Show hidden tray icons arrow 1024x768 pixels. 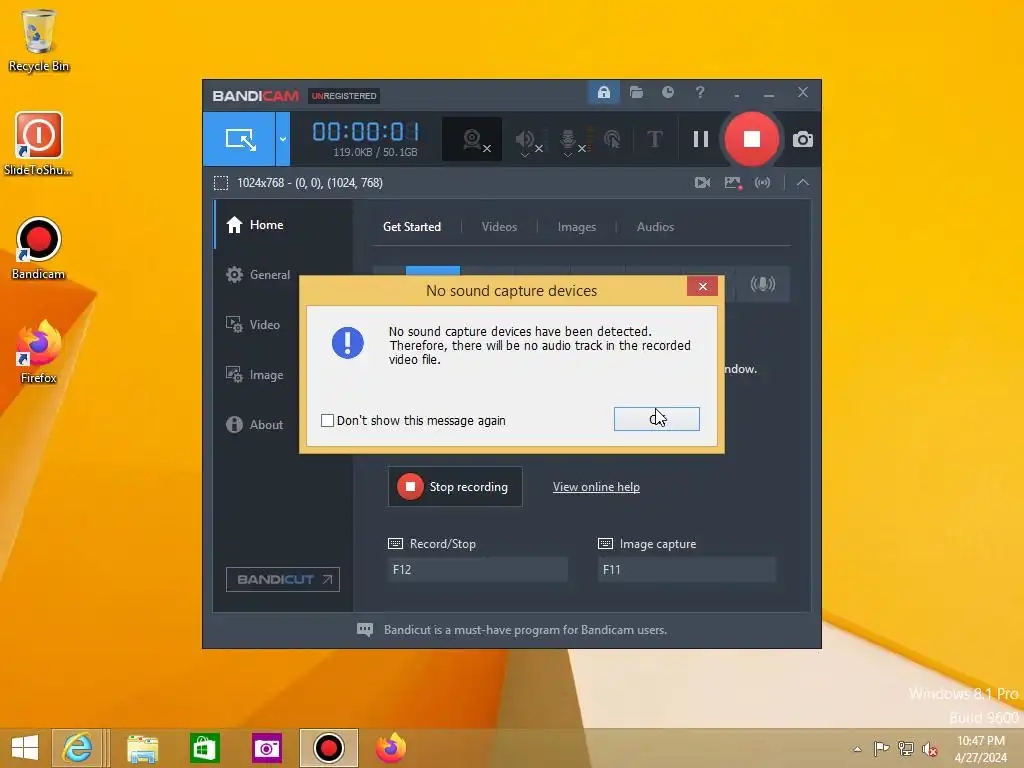point(857,749)
